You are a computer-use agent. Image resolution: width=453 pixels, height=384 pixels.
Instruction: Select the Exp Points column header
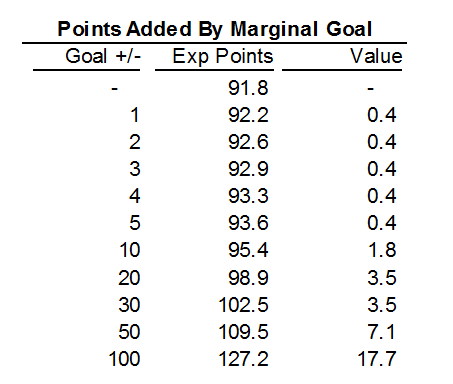point(223,56)
